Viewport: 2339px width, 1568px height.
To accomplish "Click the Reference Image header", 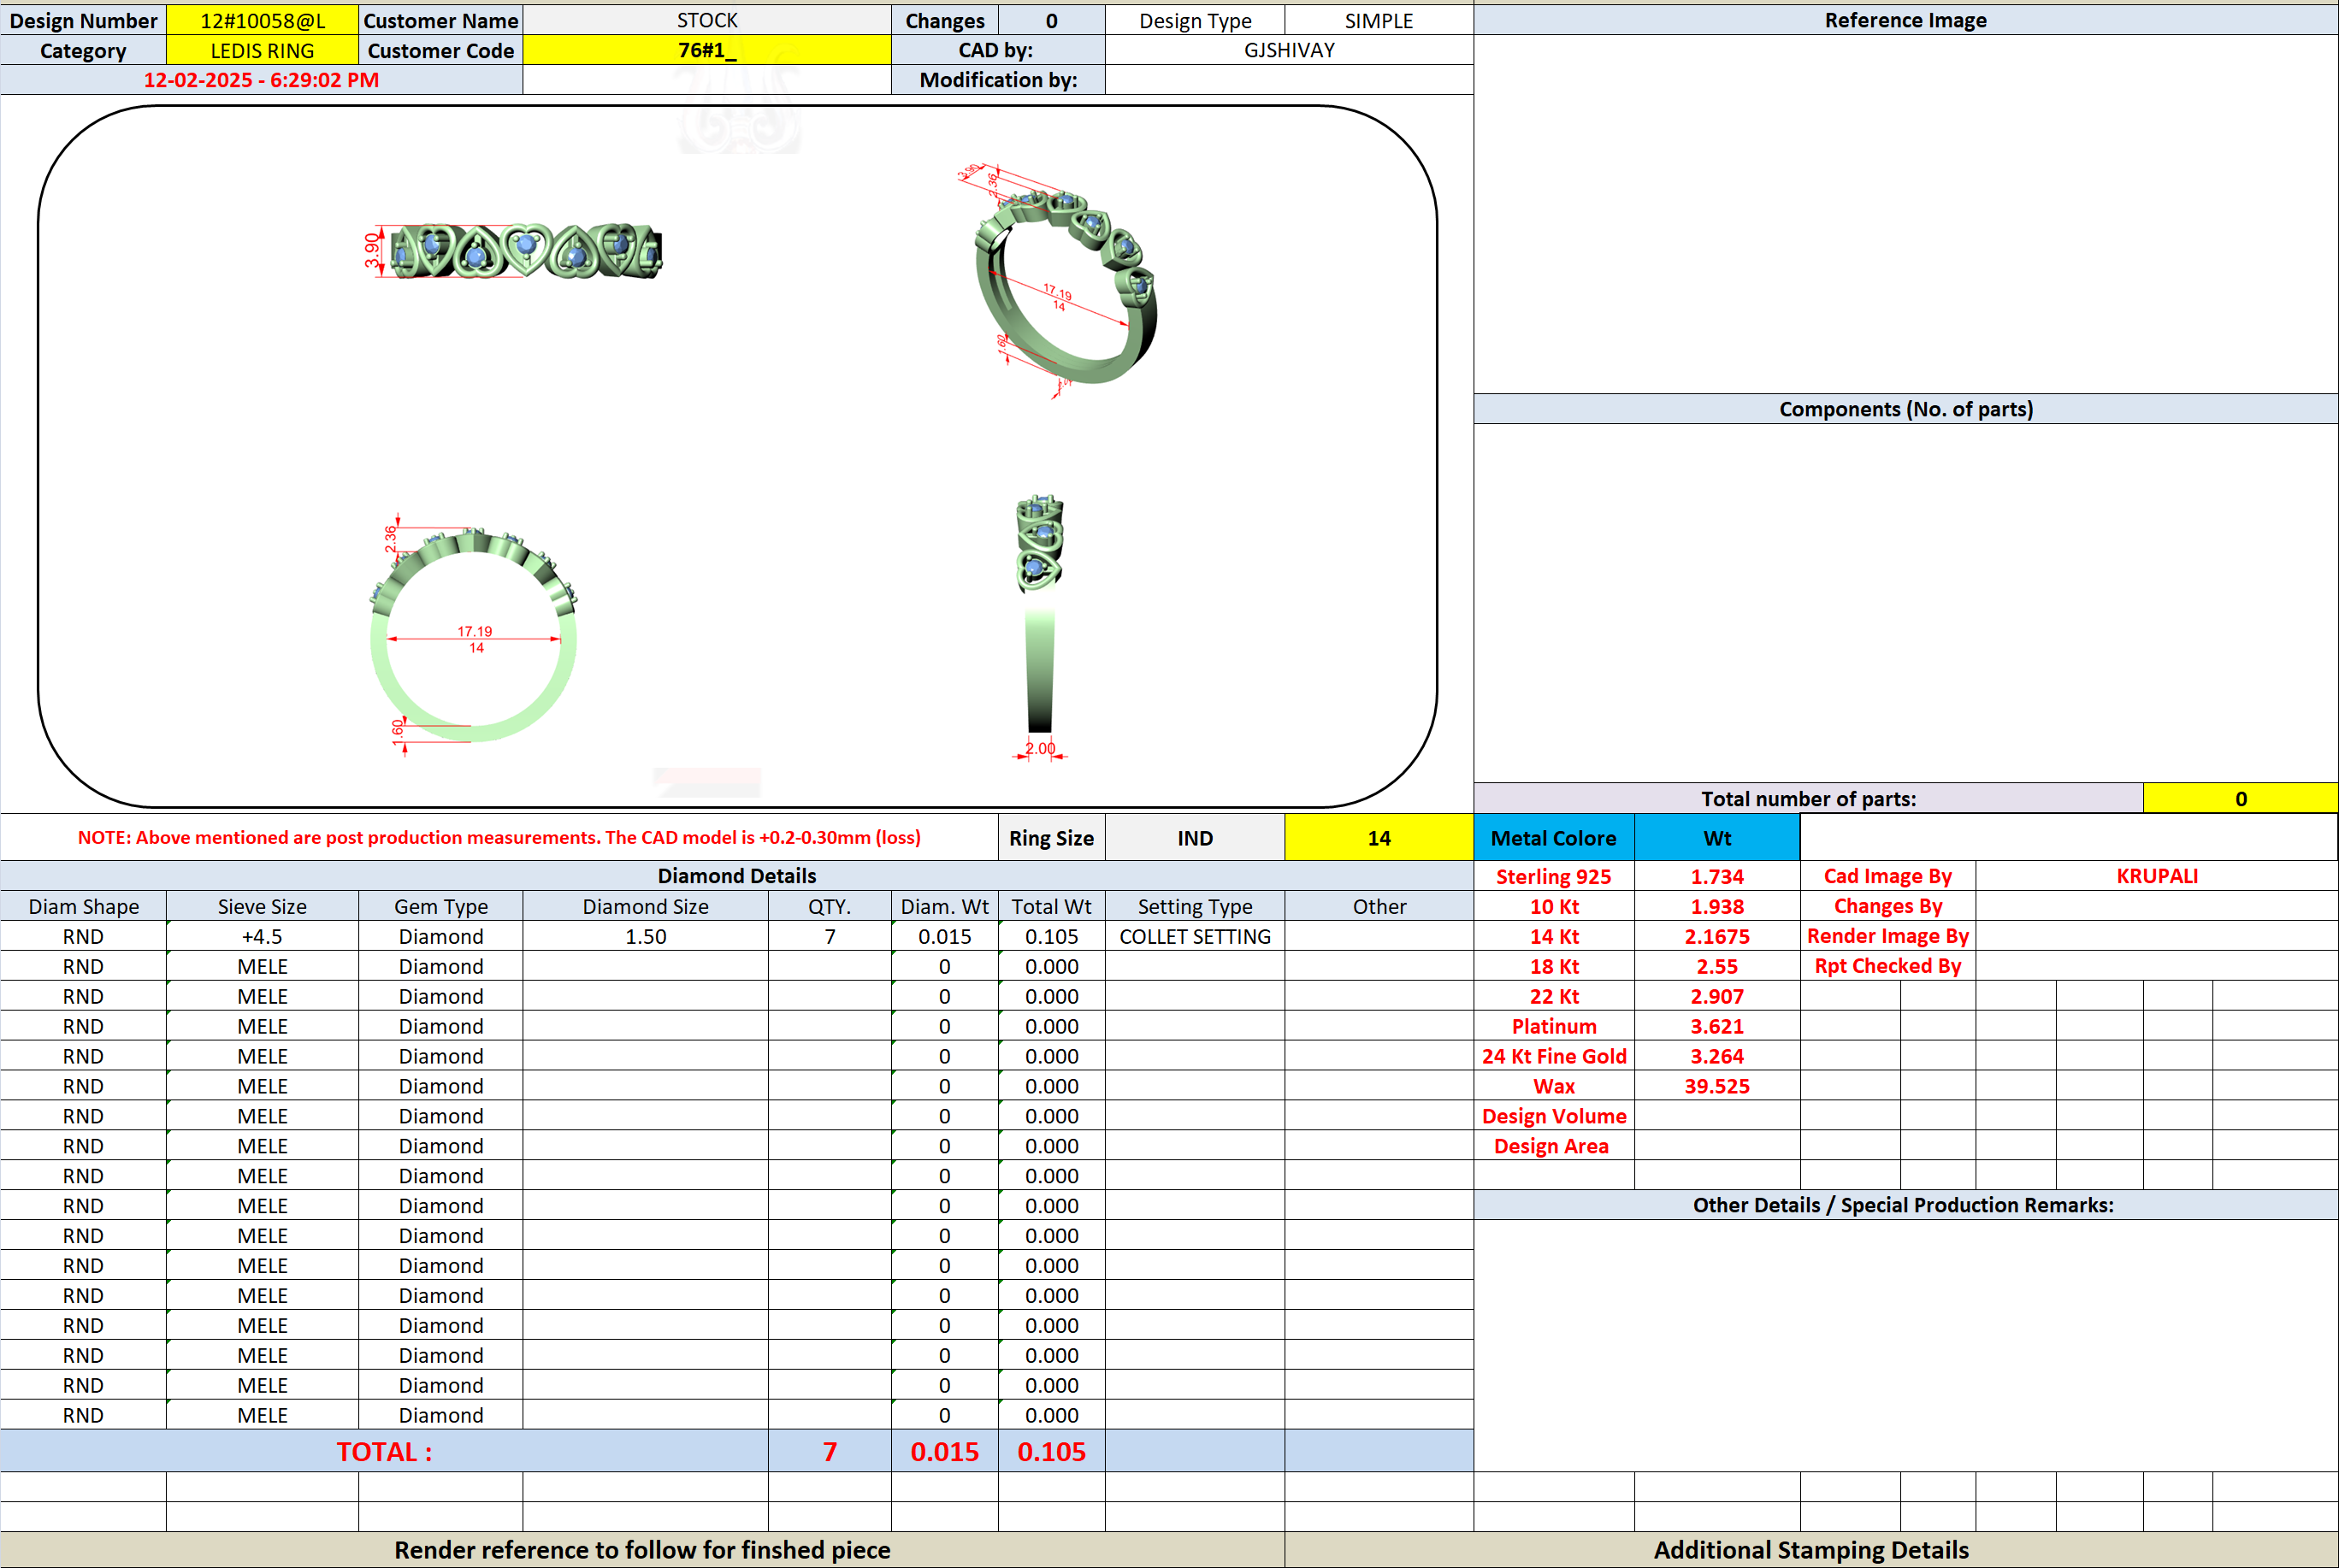I will pyautogui.click(x=1906, y=20).
